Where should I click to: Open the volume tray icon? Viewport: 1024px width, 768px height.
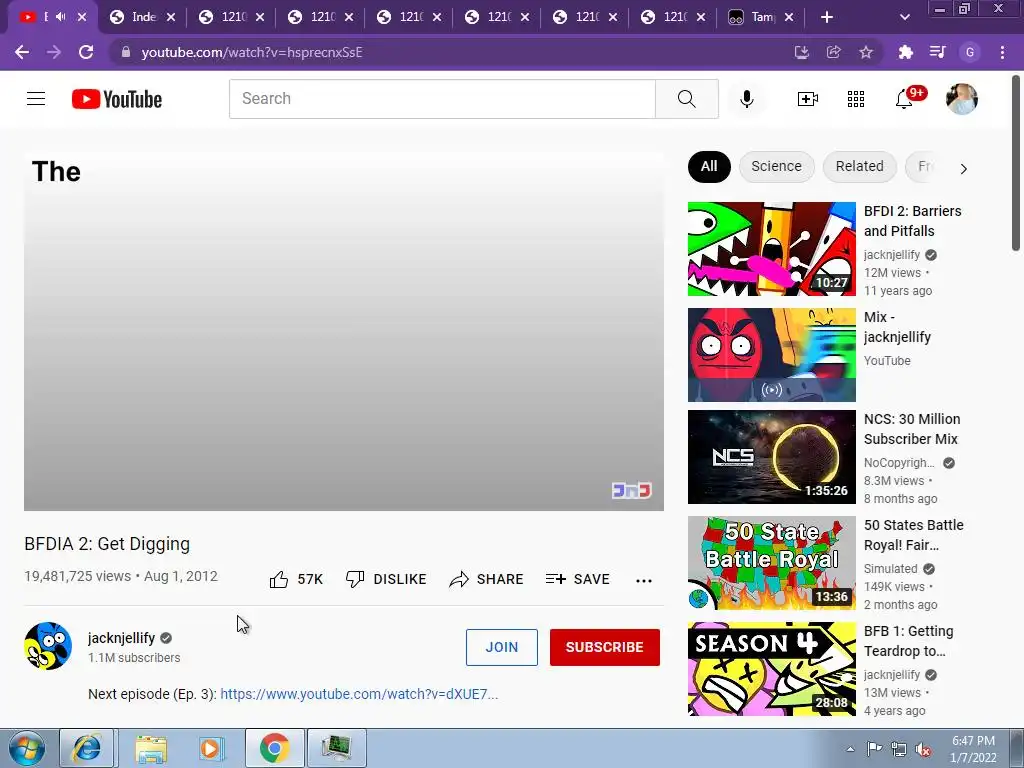point(923,749)
